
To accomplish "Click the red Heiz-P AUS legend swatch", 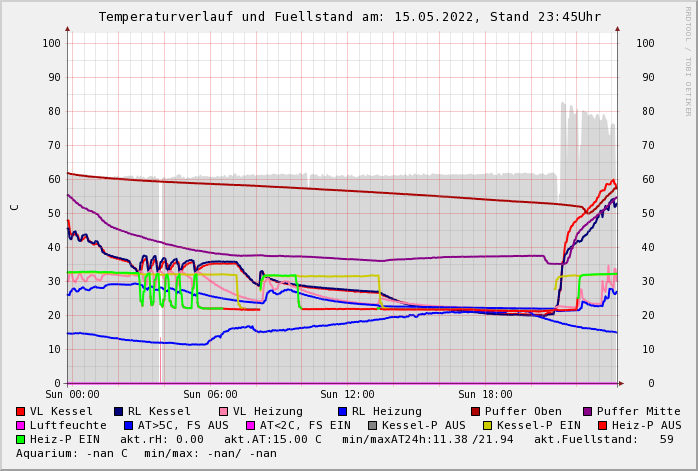I will click(x=602, y=426).
